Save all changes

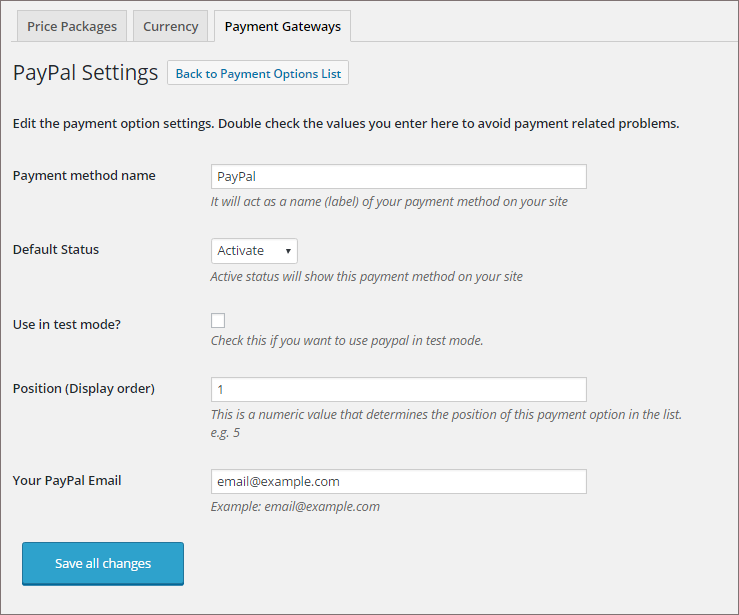[103, 564]
